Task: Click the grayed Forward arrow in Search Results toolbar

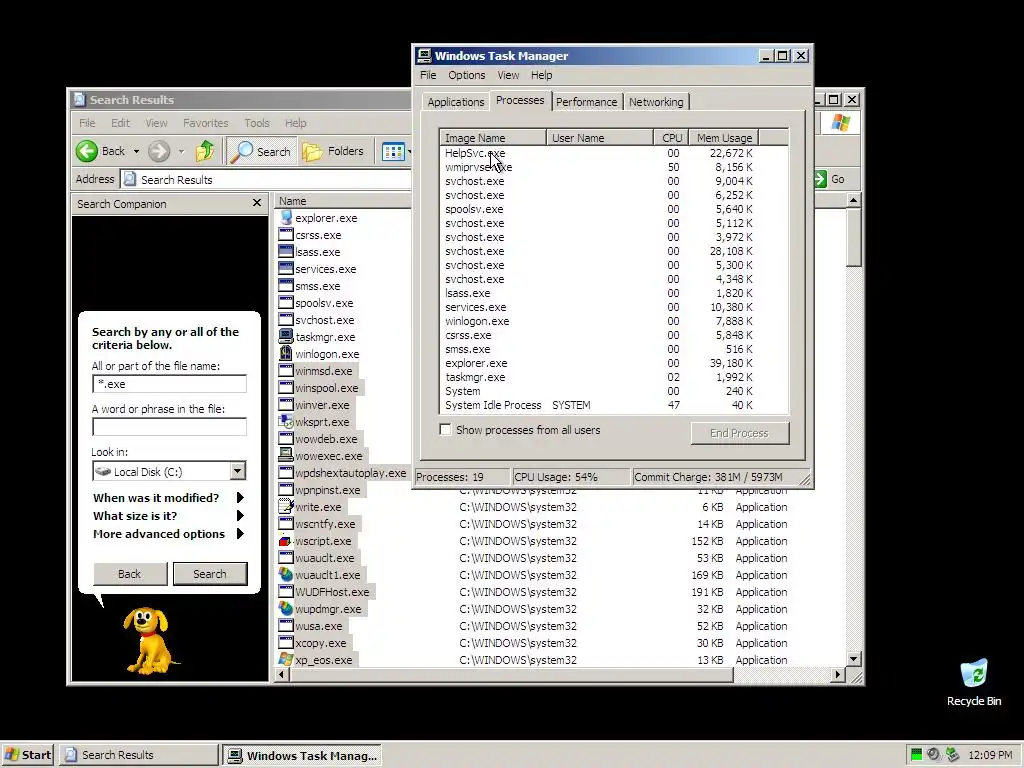Action: point(159,151)
